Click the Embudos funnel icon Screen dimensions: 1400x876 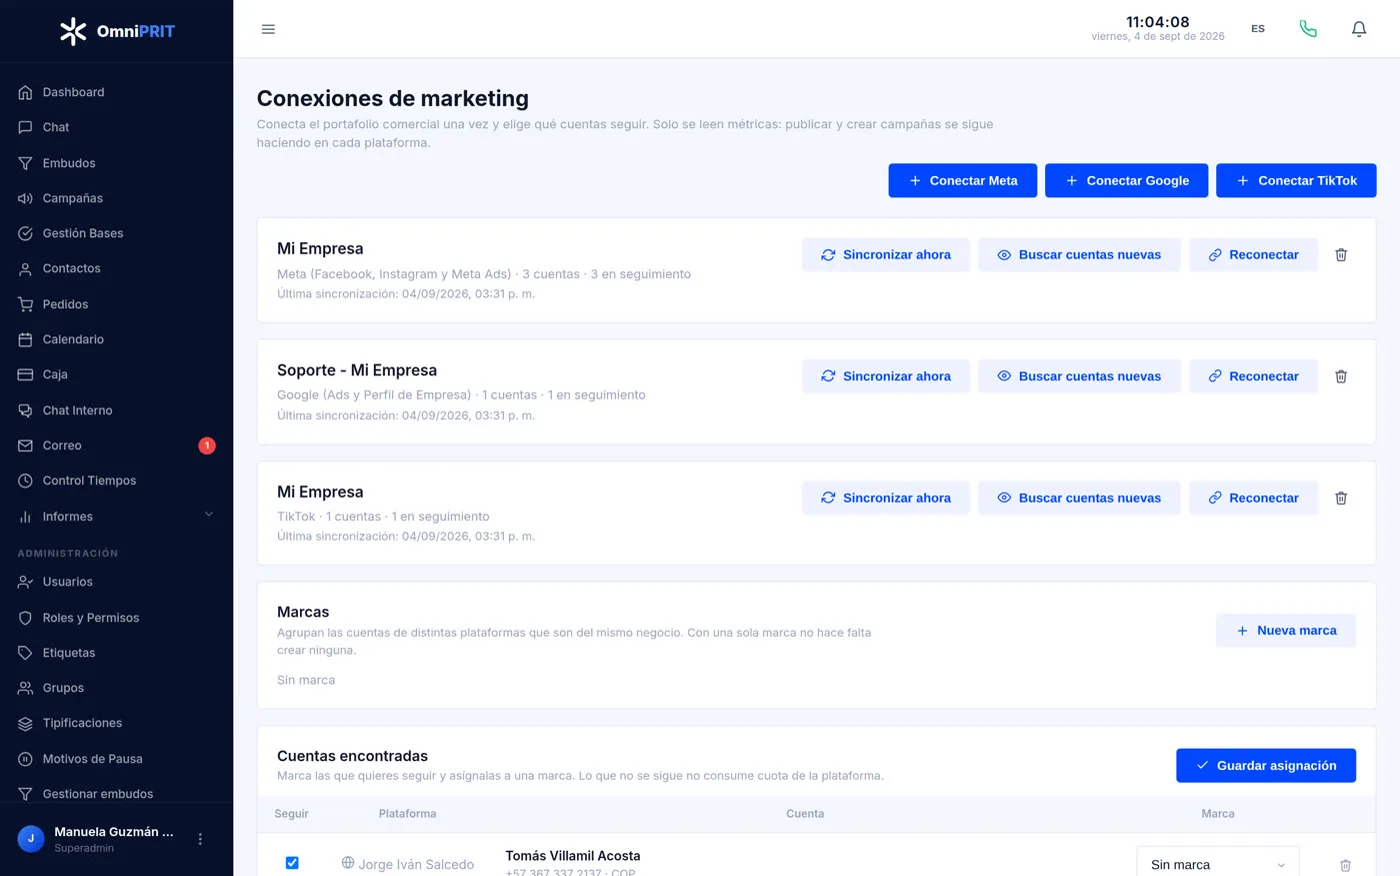[25, 163]
